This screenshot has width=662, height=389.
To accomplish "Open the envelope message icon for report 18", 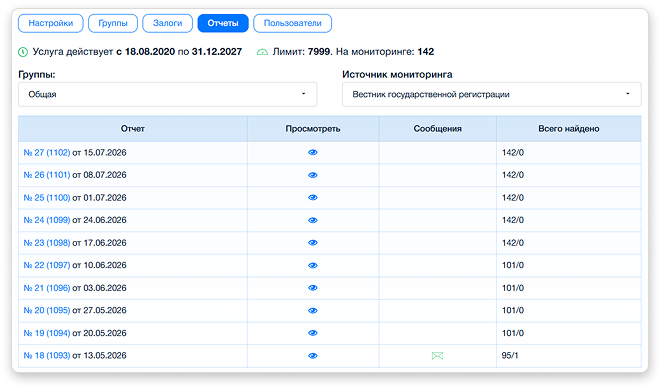I will point(437,356).
